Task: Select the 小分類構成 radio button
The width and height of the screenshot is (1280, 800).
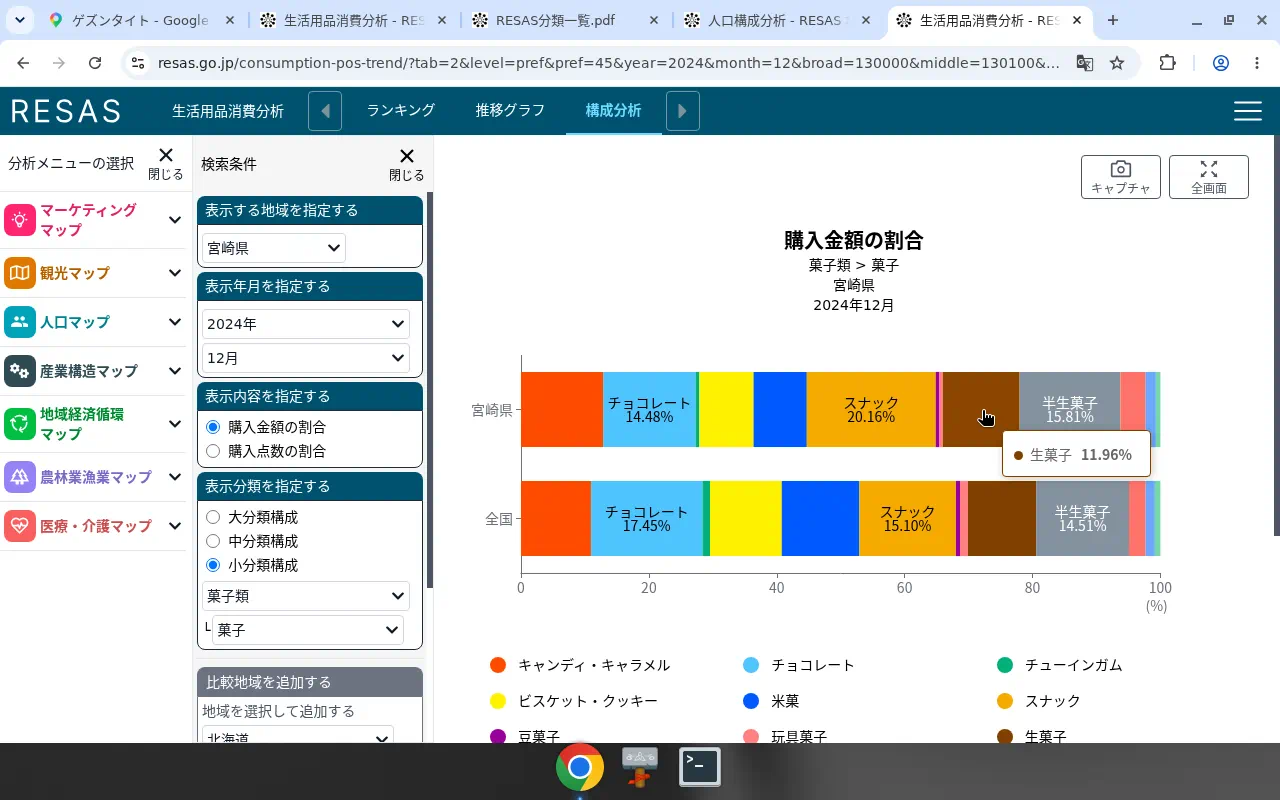Action: pyautogui.click(x=212, y=565)
